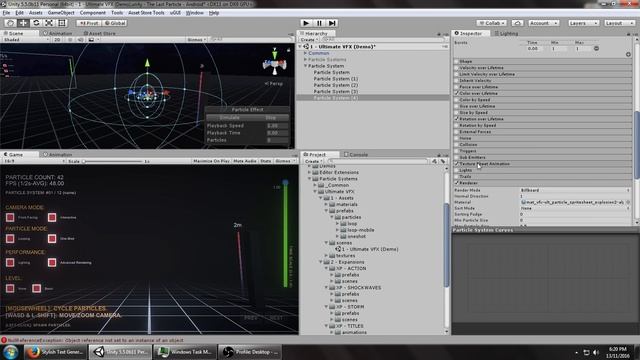Open the Window menu
Viewport: 640px width, 360px height.
pos(195,13)
